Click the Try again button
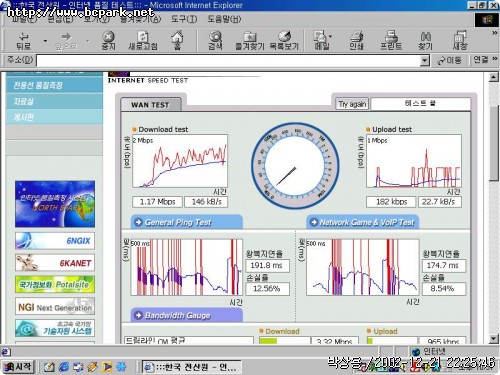This screenshot has width=500, height=375. pyautogui.click(x=352, y=104)
